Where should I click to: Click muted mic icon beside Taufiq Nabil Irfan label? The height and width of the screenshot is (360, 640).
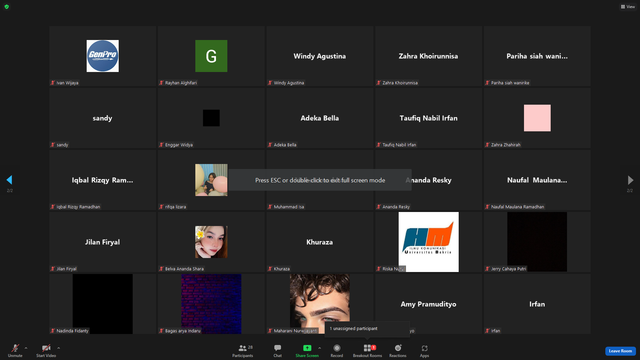click(x=378, y=145)
